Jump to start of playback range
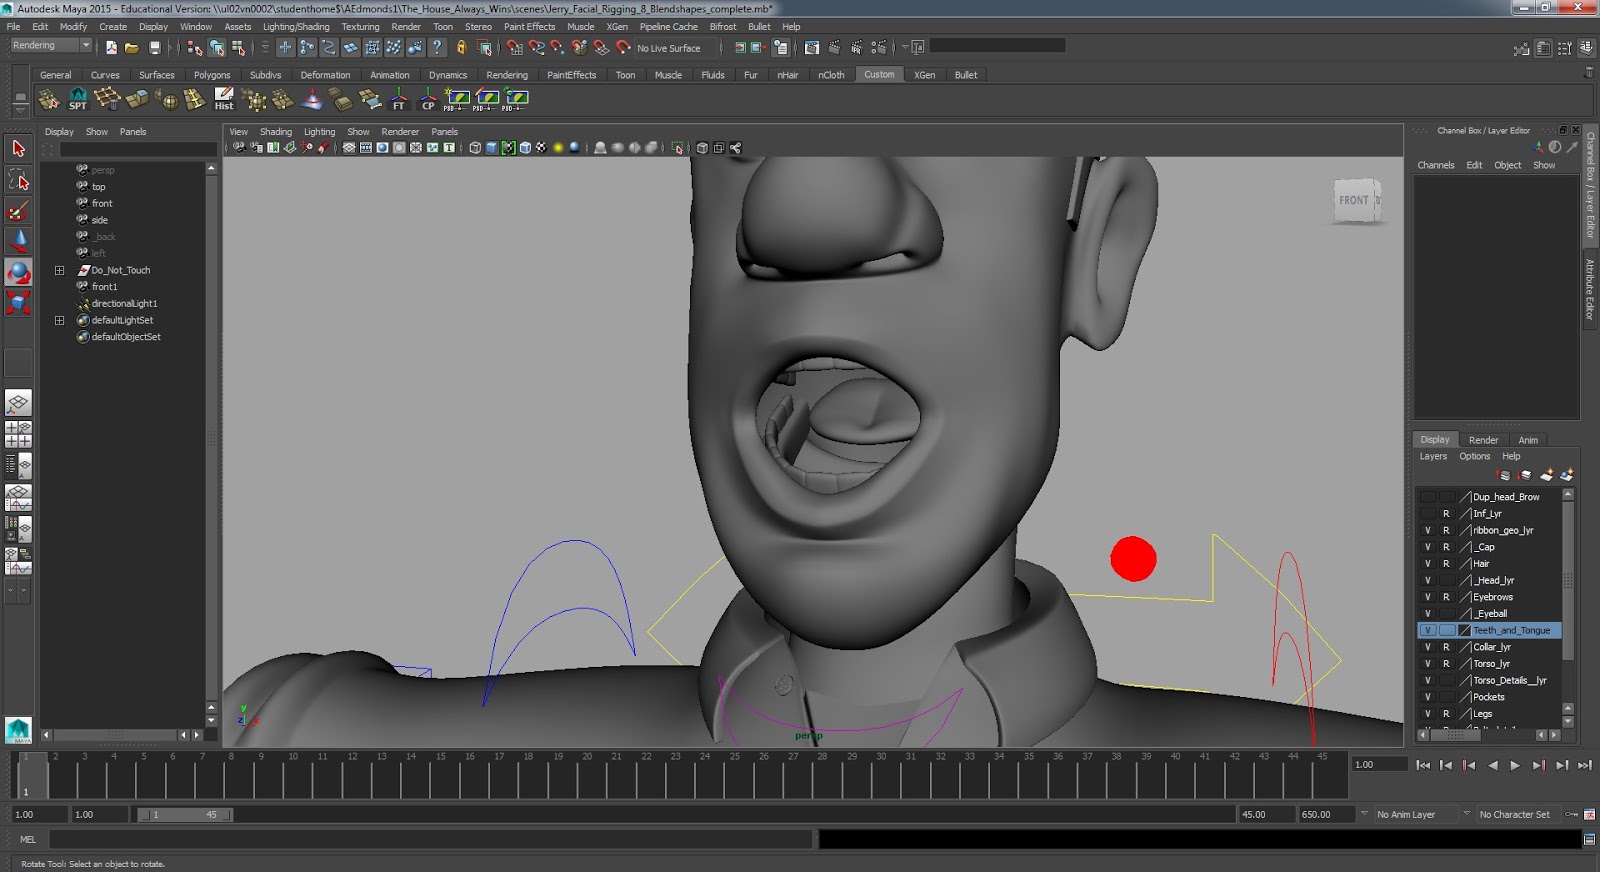This screenshot has height=872, width=1600. 1423,765
